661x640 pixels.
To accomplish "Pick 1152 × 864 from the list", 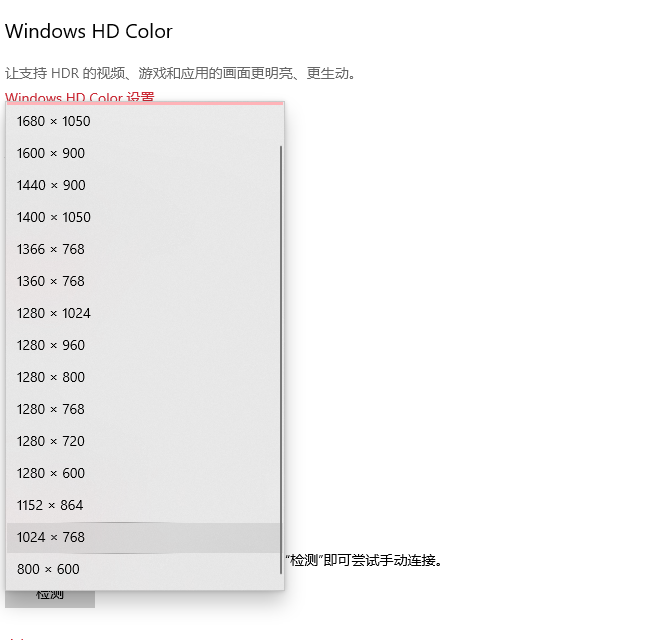I will pos(143,506).
